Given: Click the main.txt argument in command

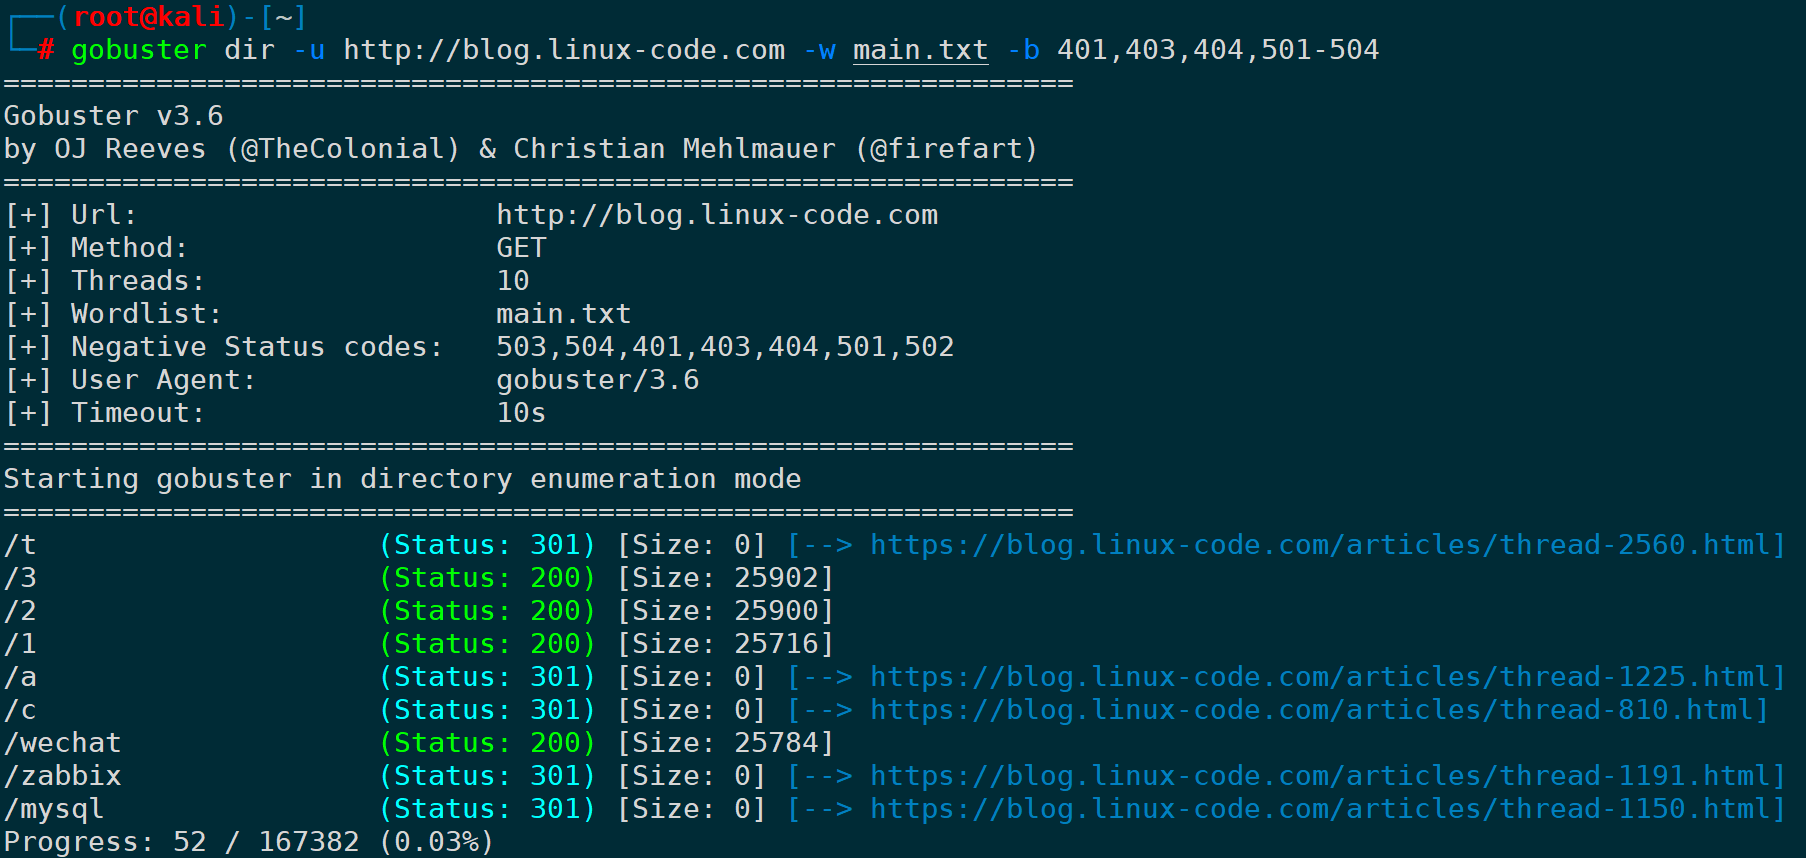Looking at the screenshot, I should (x=920, y=50).
